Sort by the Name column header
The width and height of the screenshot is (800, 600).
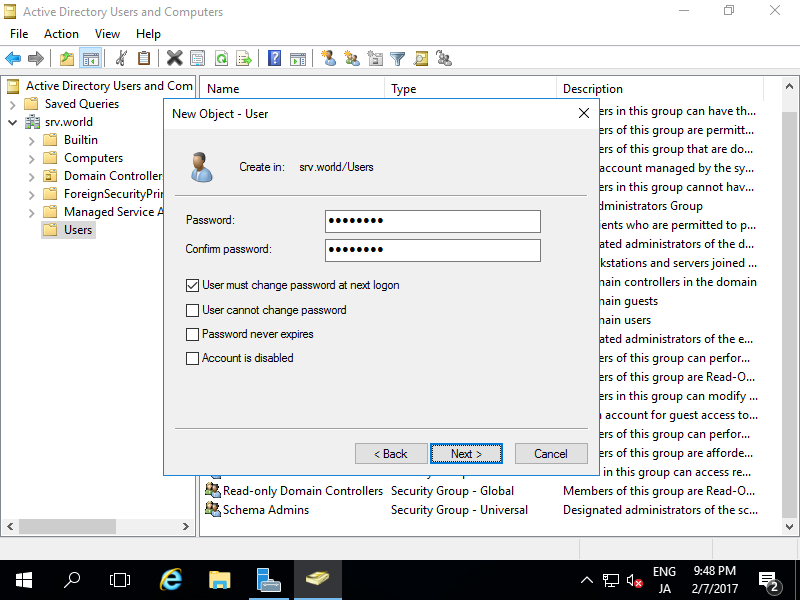[292, 89]
